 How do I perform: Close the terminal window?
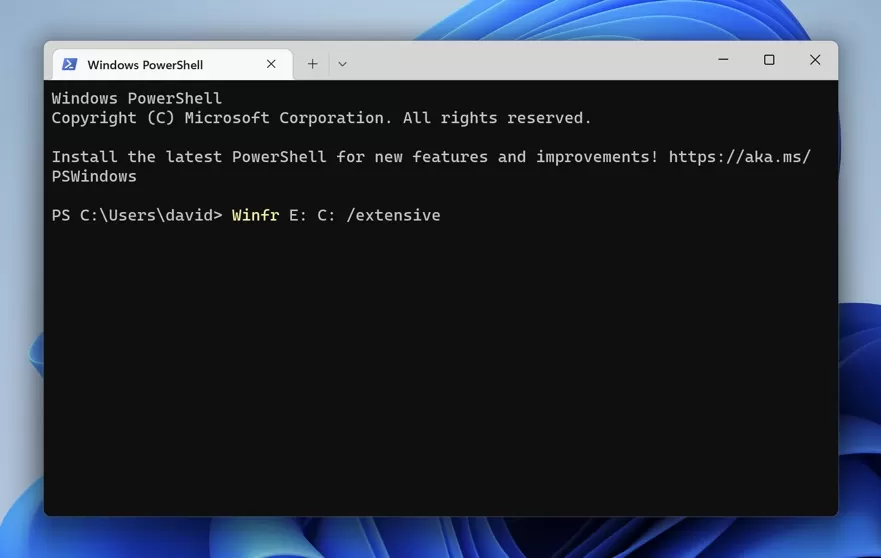click(x=815, y=60)
